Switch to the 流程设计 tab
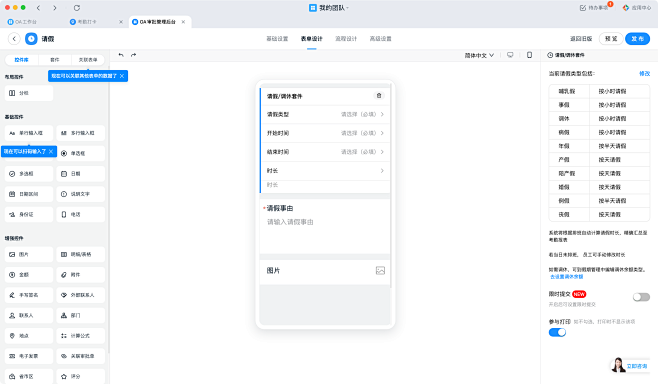The image size is (658, 384). 346,39
